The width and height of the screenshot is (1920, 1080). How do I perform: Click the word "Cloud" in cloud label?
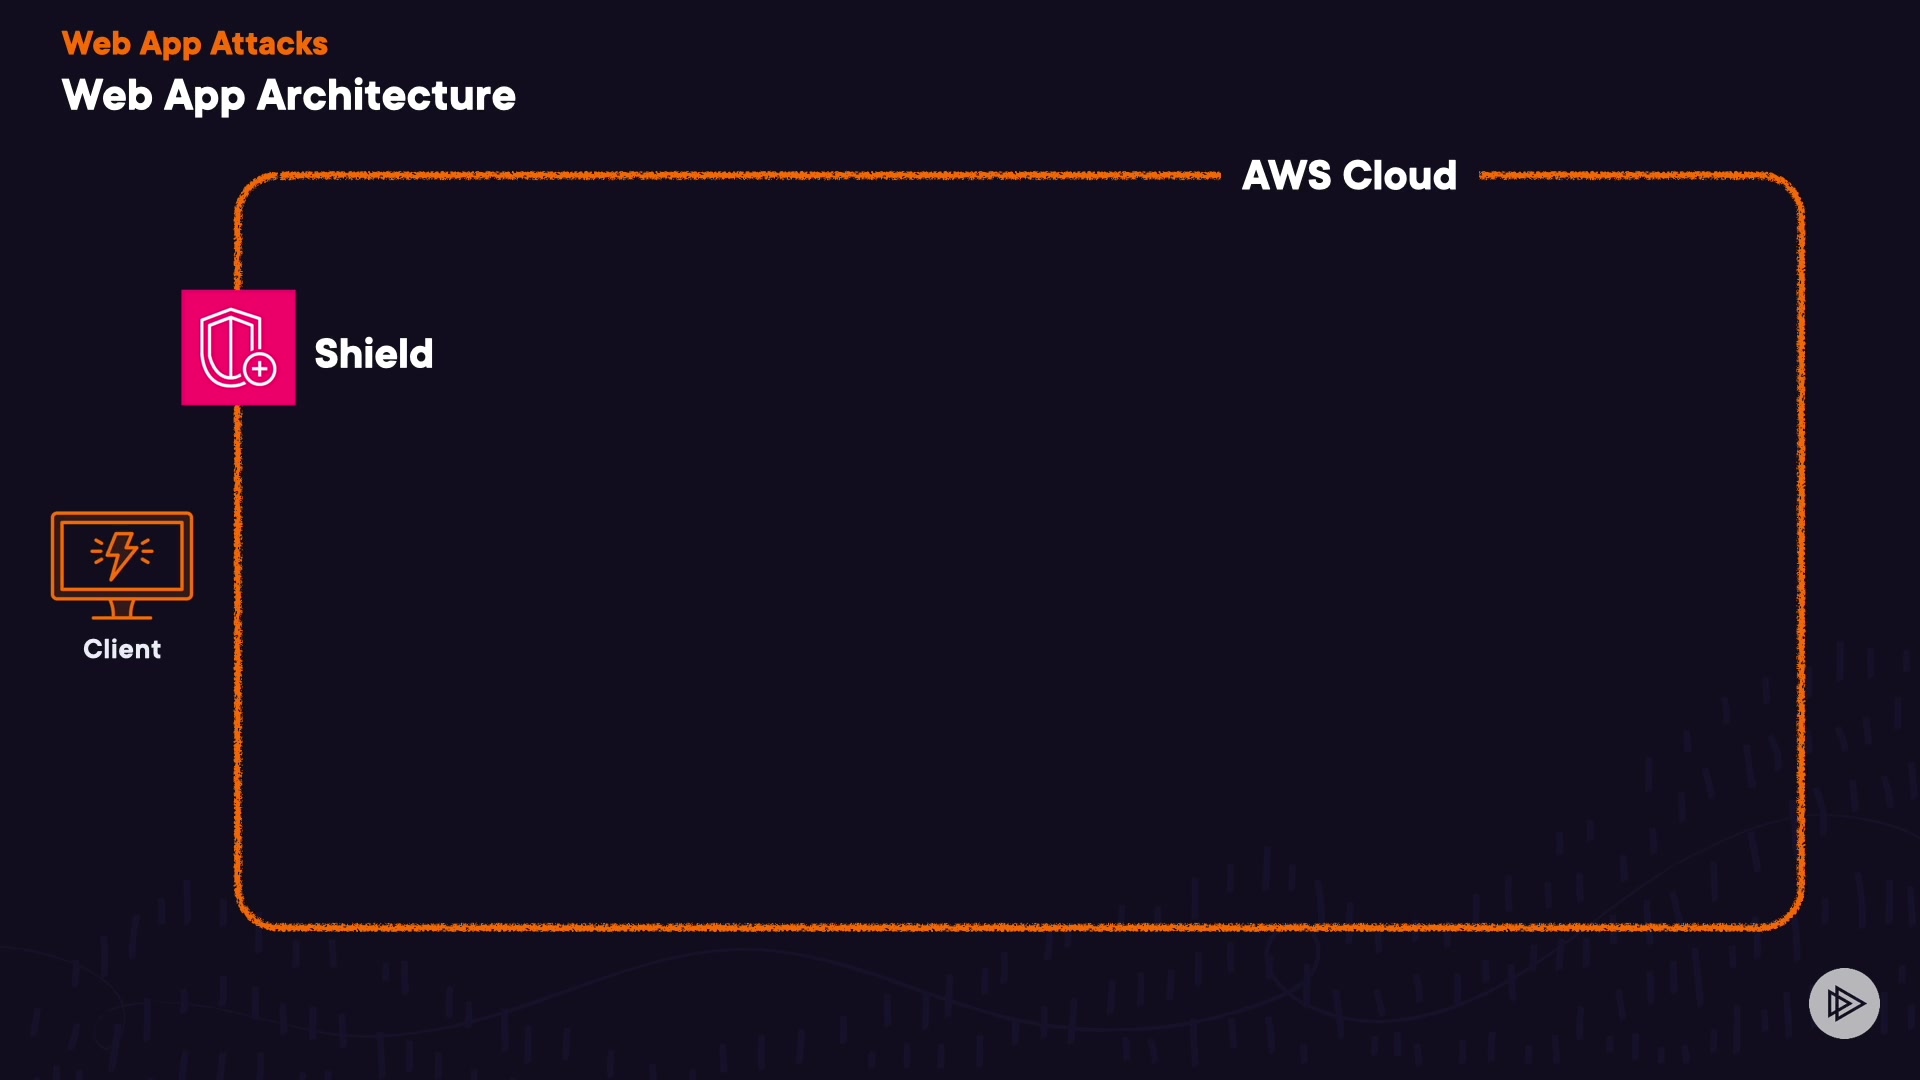(x=1400, y=176)
